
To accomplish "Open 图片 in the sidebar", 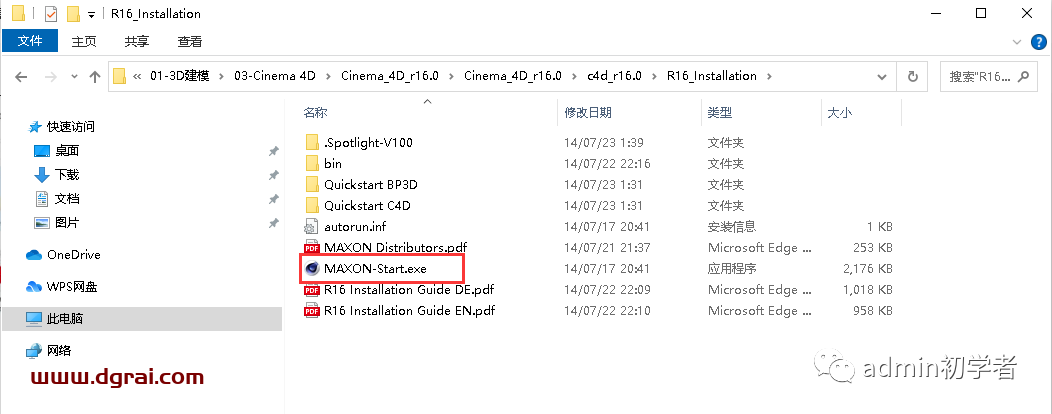I will click(67, 222).
